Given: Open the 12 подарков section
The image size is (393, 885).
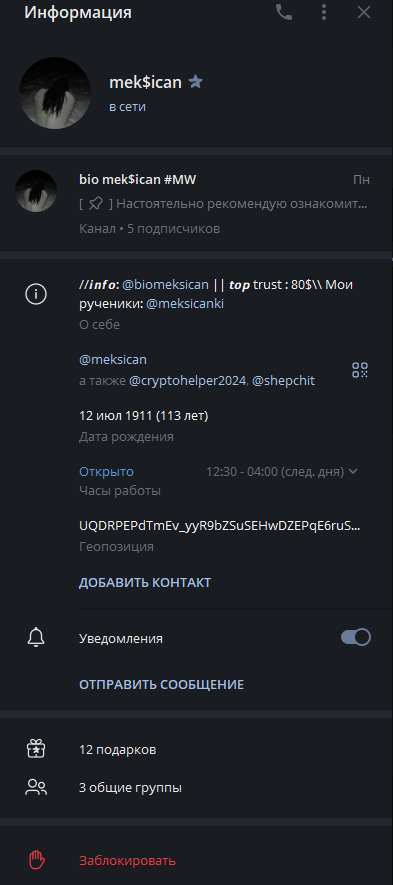Looking at the screenshot, I should coord(196,750).
